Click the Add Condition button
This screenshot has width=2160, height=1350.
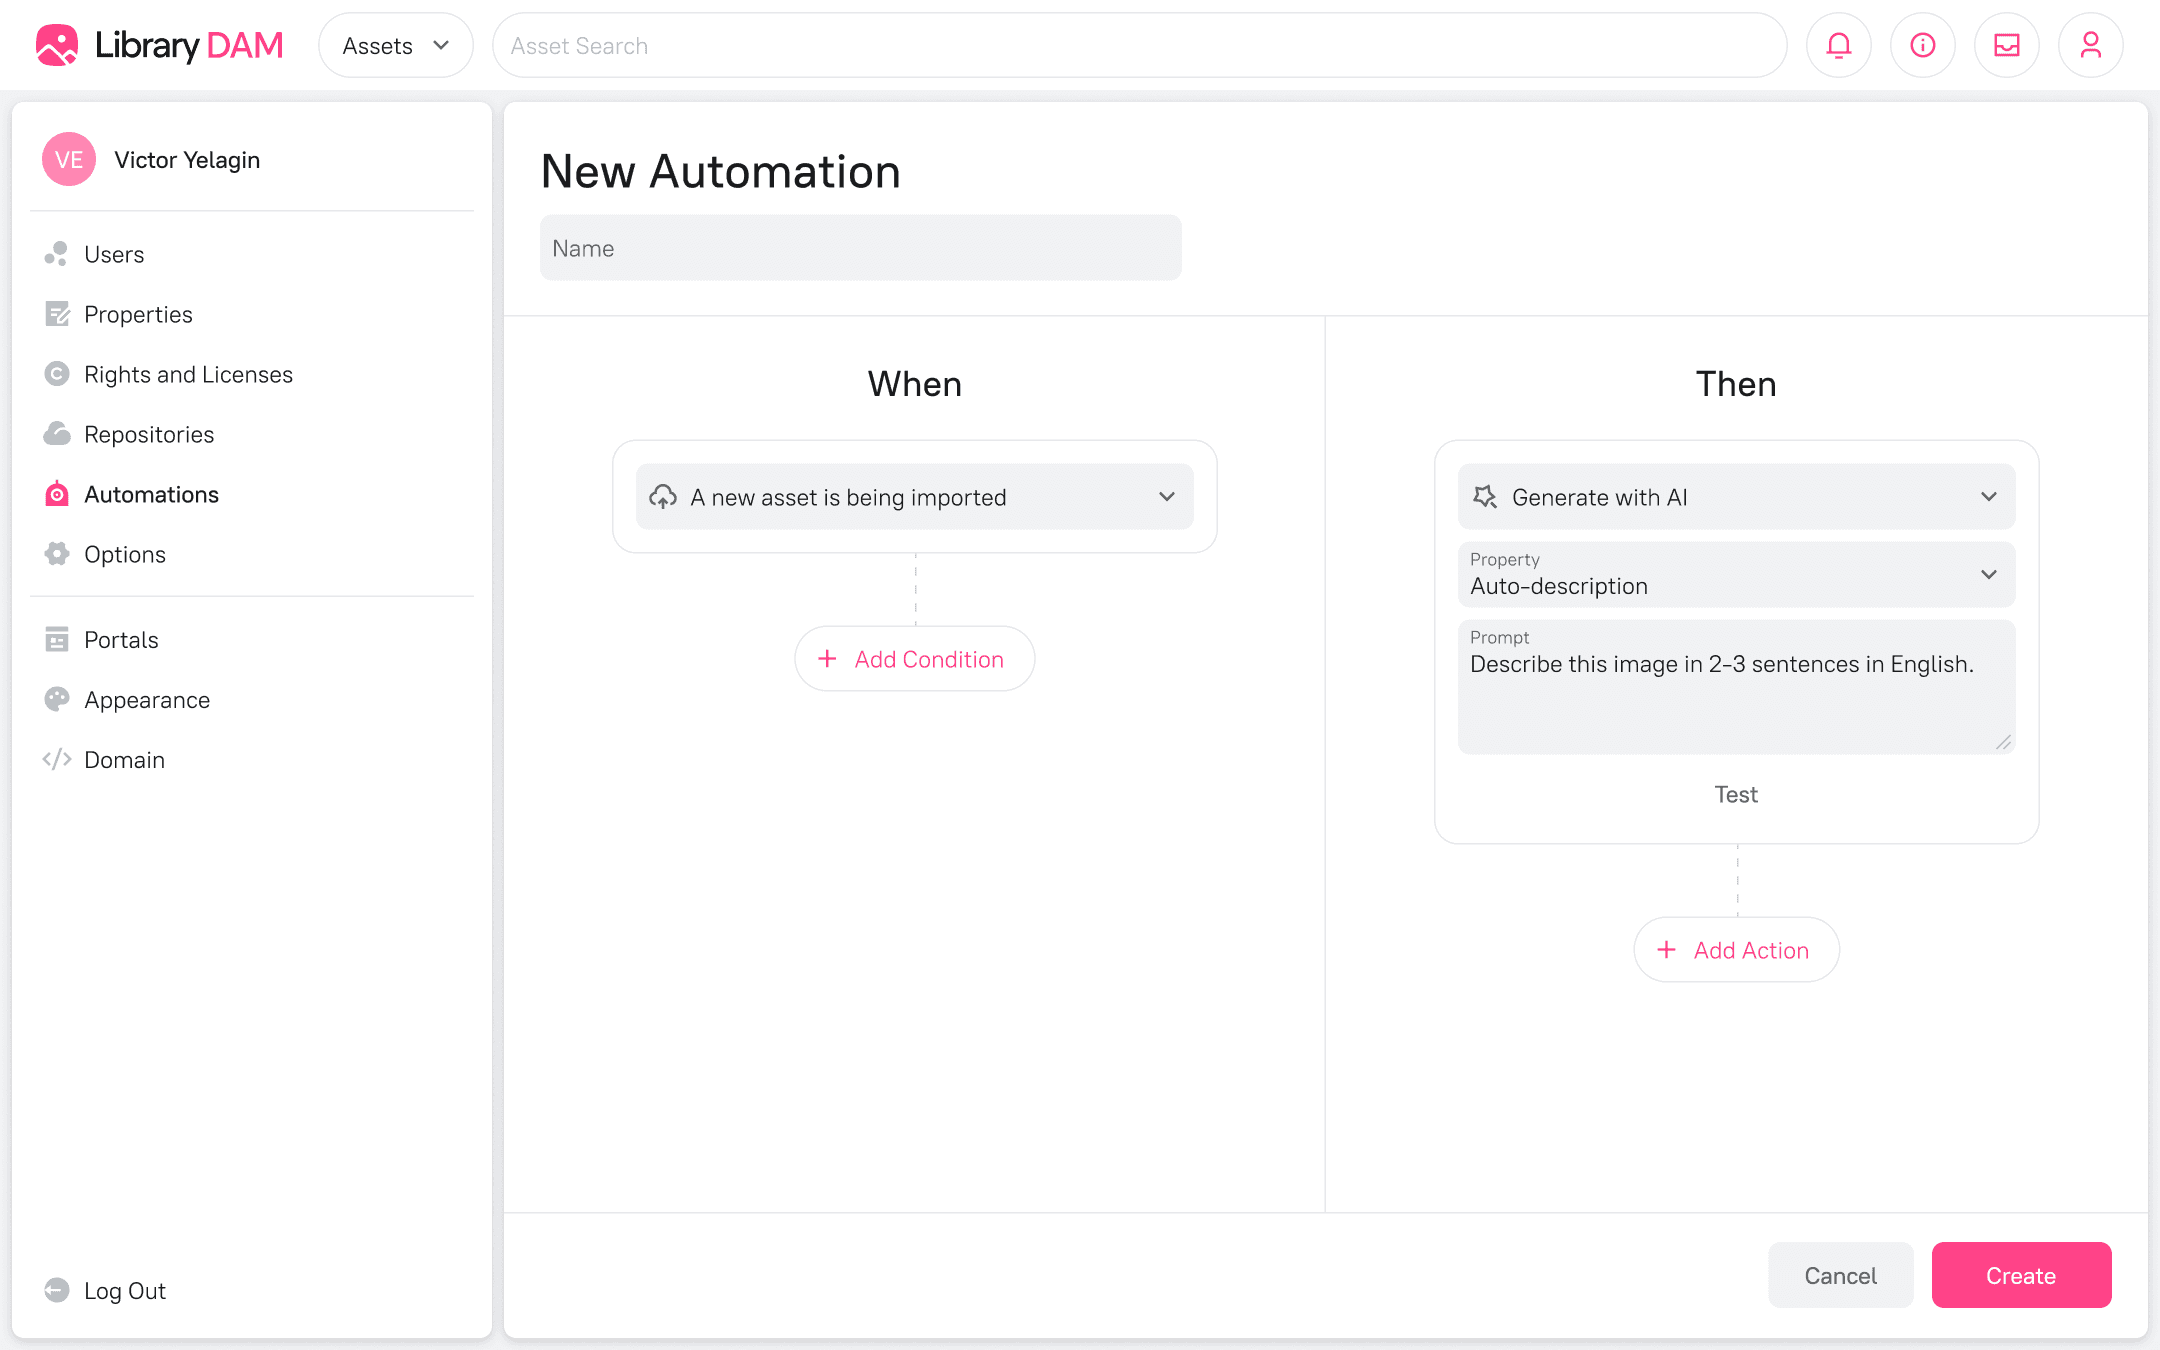click(x=914, y=659)
